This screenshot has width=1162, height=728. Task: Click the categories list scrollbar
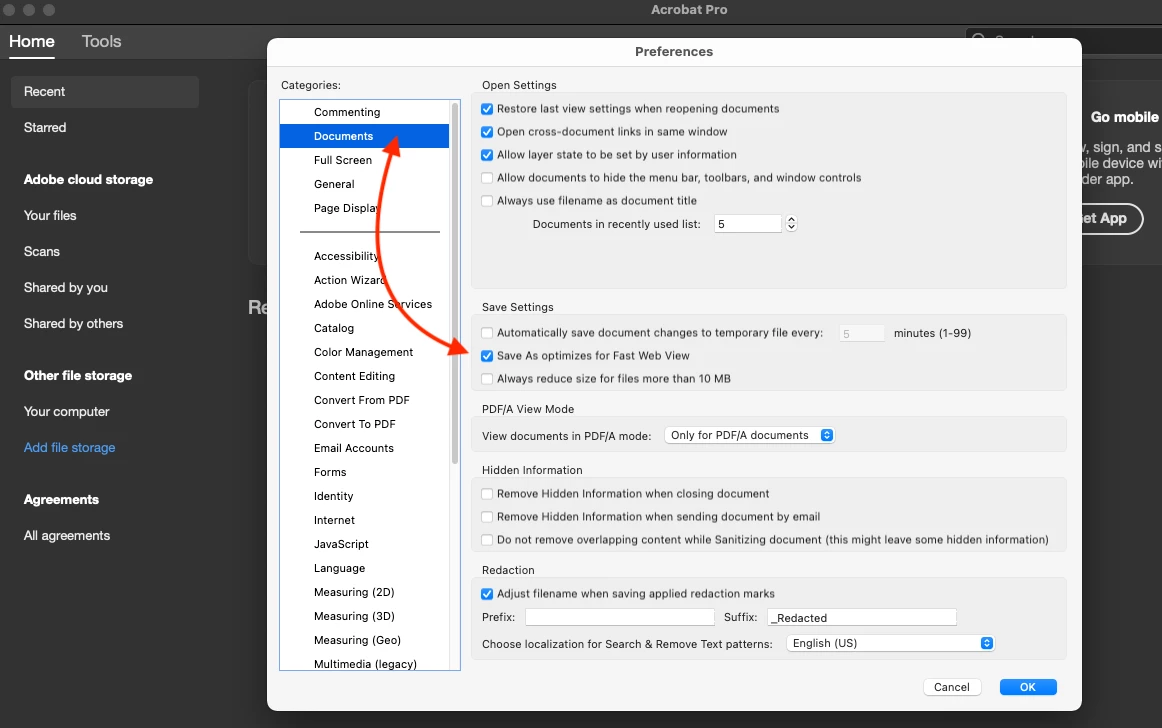pos(455,283)
